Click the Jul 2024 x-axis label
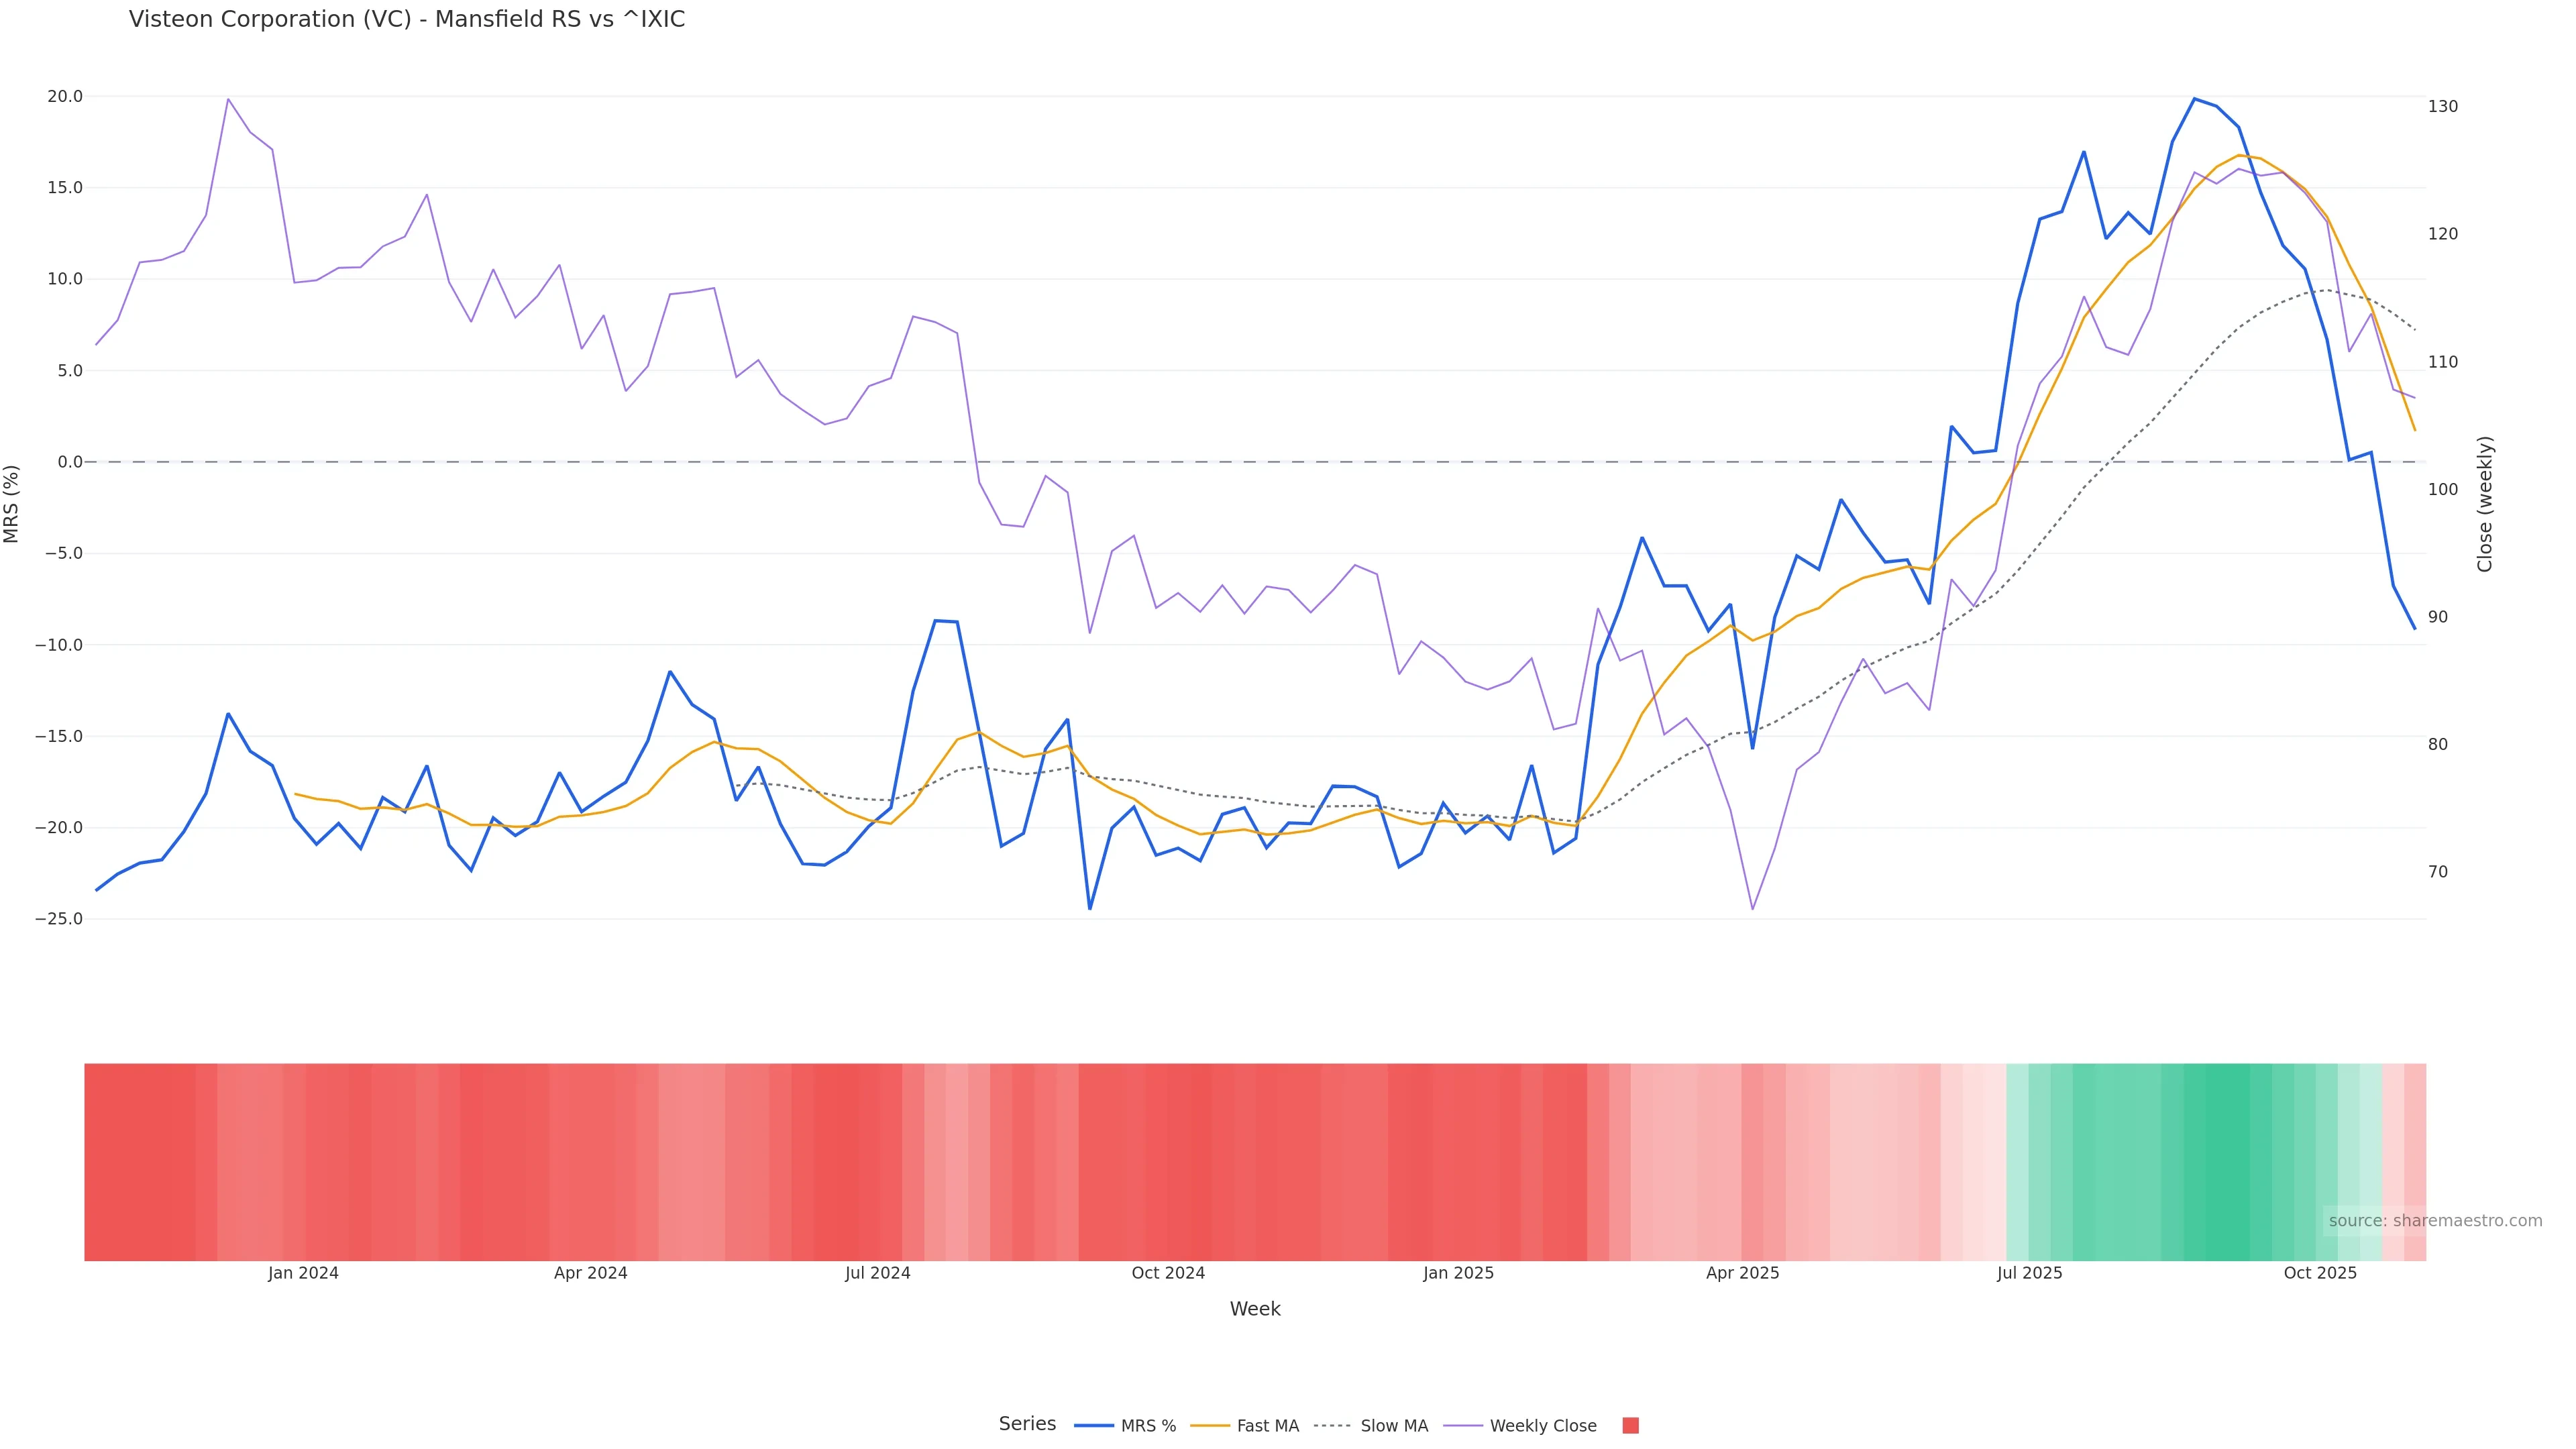 point(877,1273)
